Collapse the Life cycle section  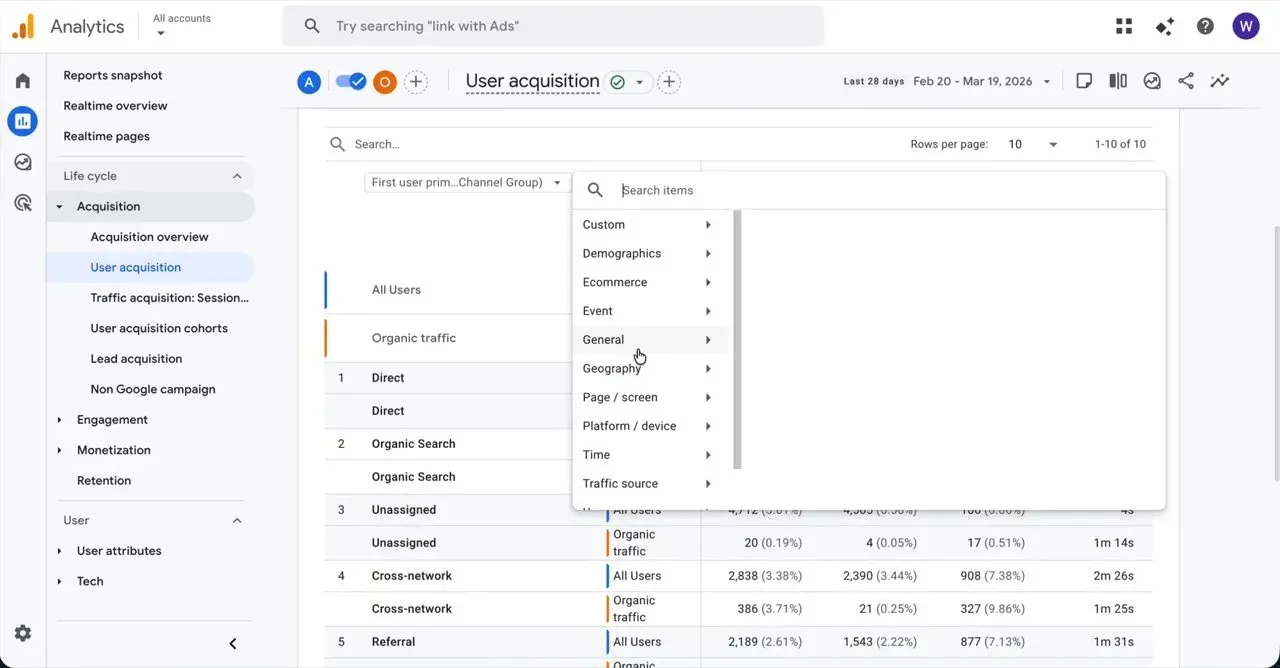coord(237,176)
